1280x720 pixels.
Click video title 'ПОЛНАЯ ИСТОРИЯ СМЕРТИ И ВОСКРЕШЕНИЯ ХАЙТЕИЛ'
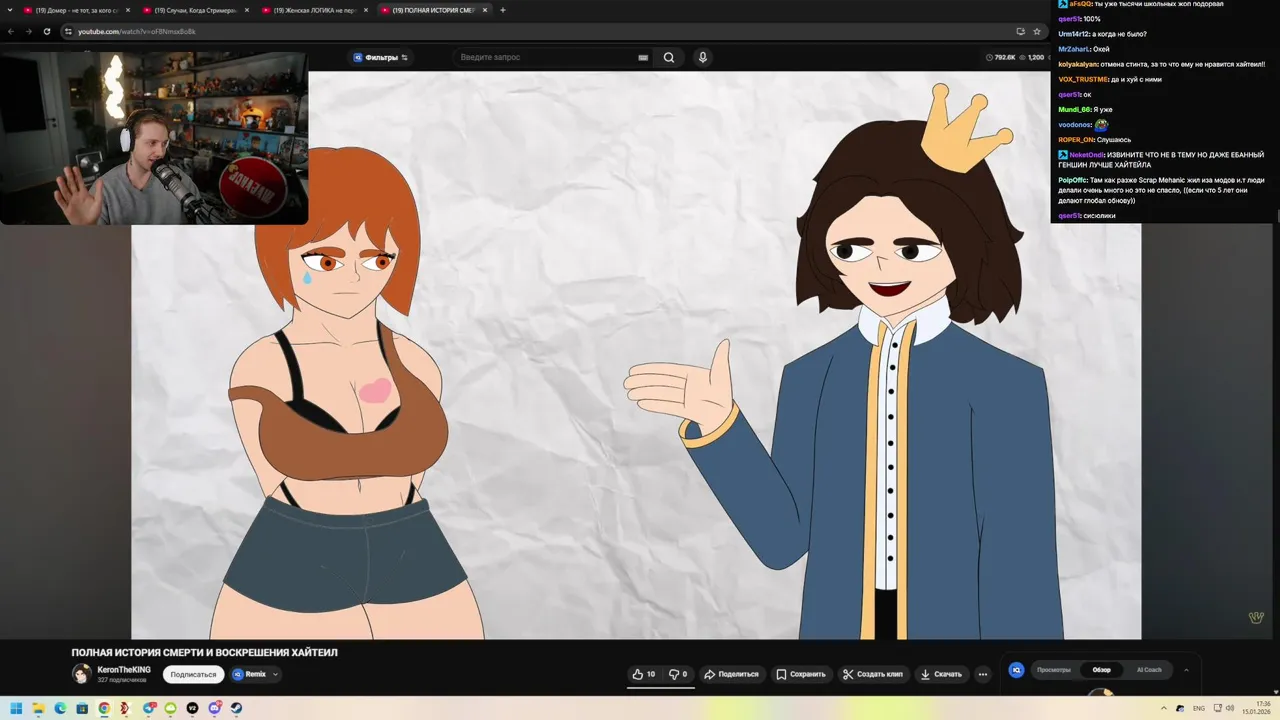tap(204, 652)
